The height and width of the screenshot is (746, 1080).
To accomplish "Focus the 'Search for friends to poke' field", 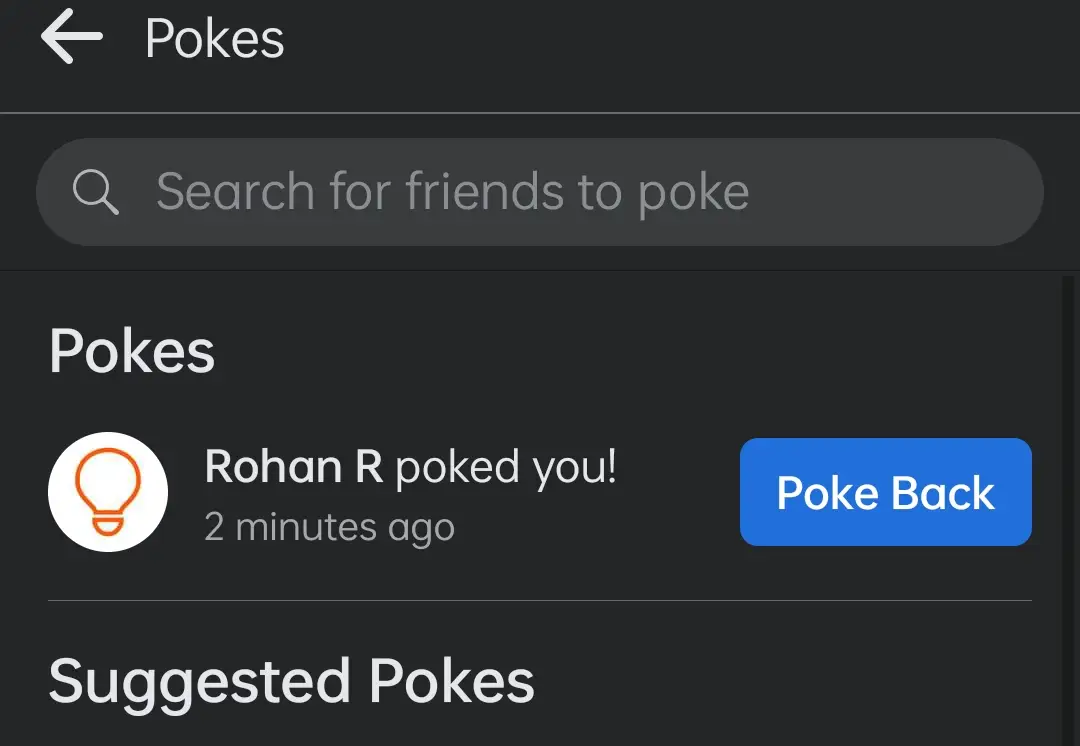I will [x=539, y=192].
